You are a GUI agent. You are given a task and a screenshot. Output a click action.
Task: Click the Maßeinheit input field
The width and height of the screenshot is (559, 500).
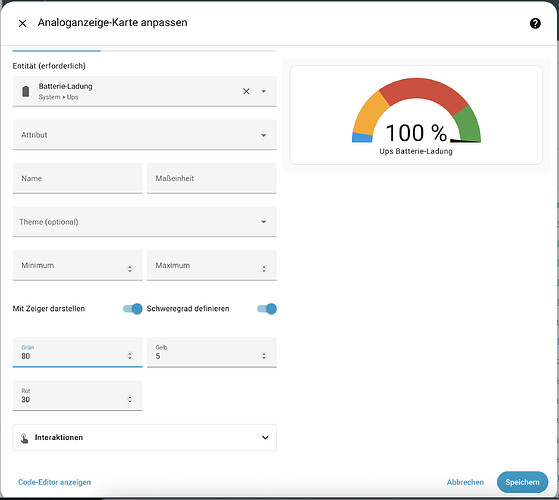(x=212, y=179)
